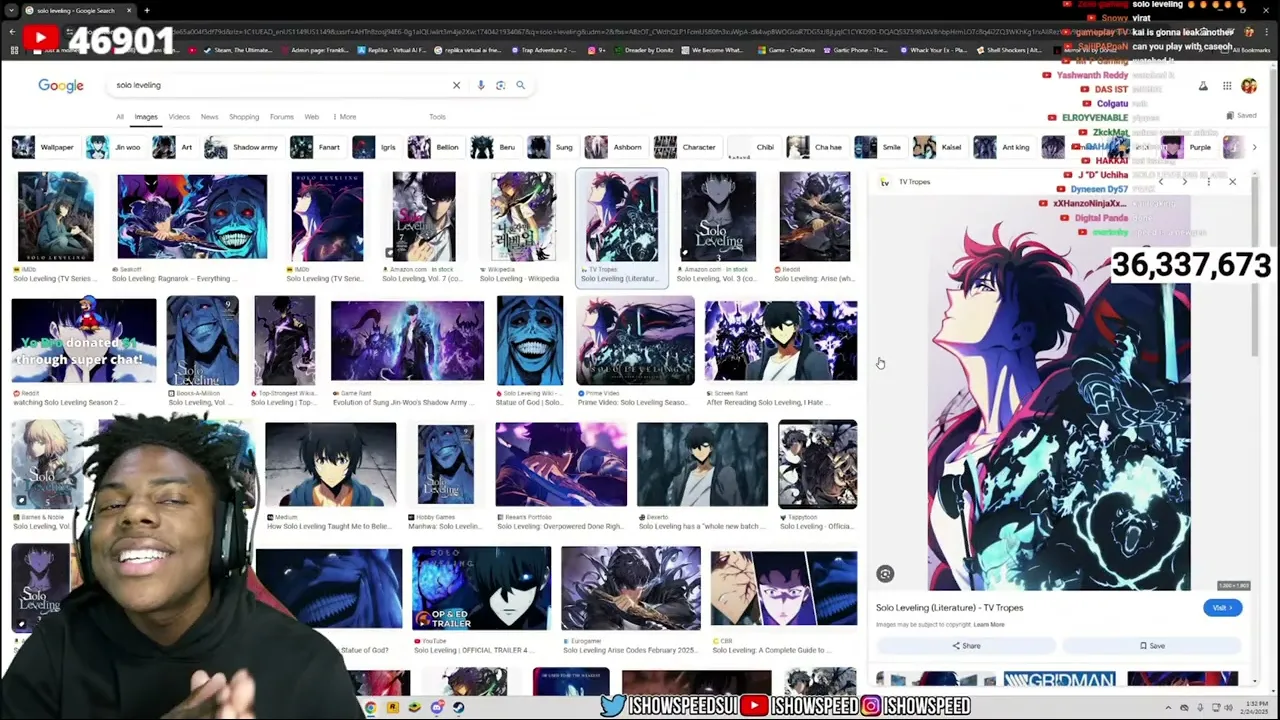Open the Steam icon in the taskbar
Screen dimensions: 1280x720
pyautogui.click(x=458, y=708)
